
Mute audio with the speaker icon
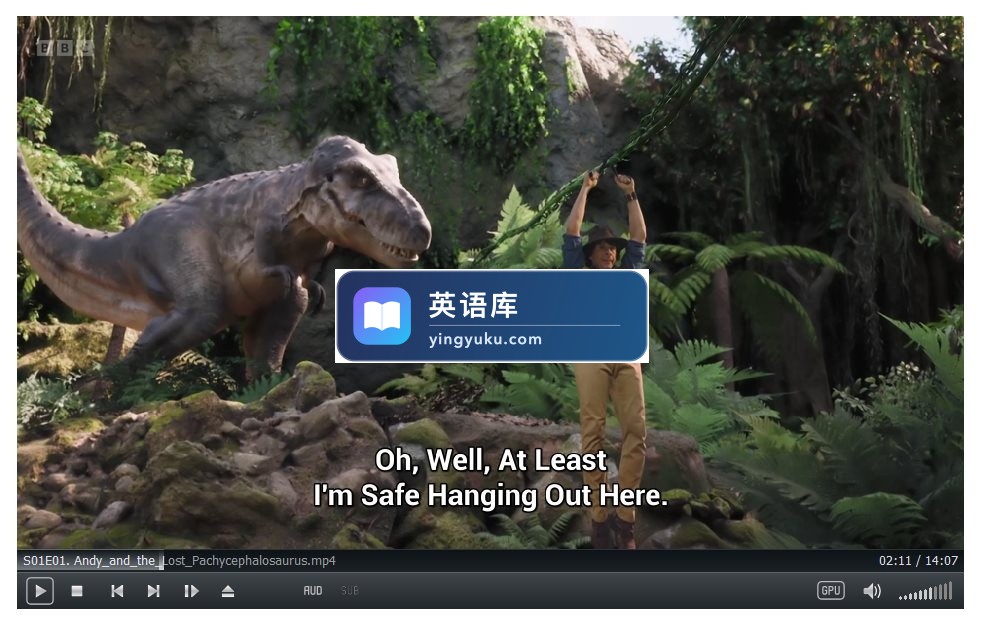[872, 591]
